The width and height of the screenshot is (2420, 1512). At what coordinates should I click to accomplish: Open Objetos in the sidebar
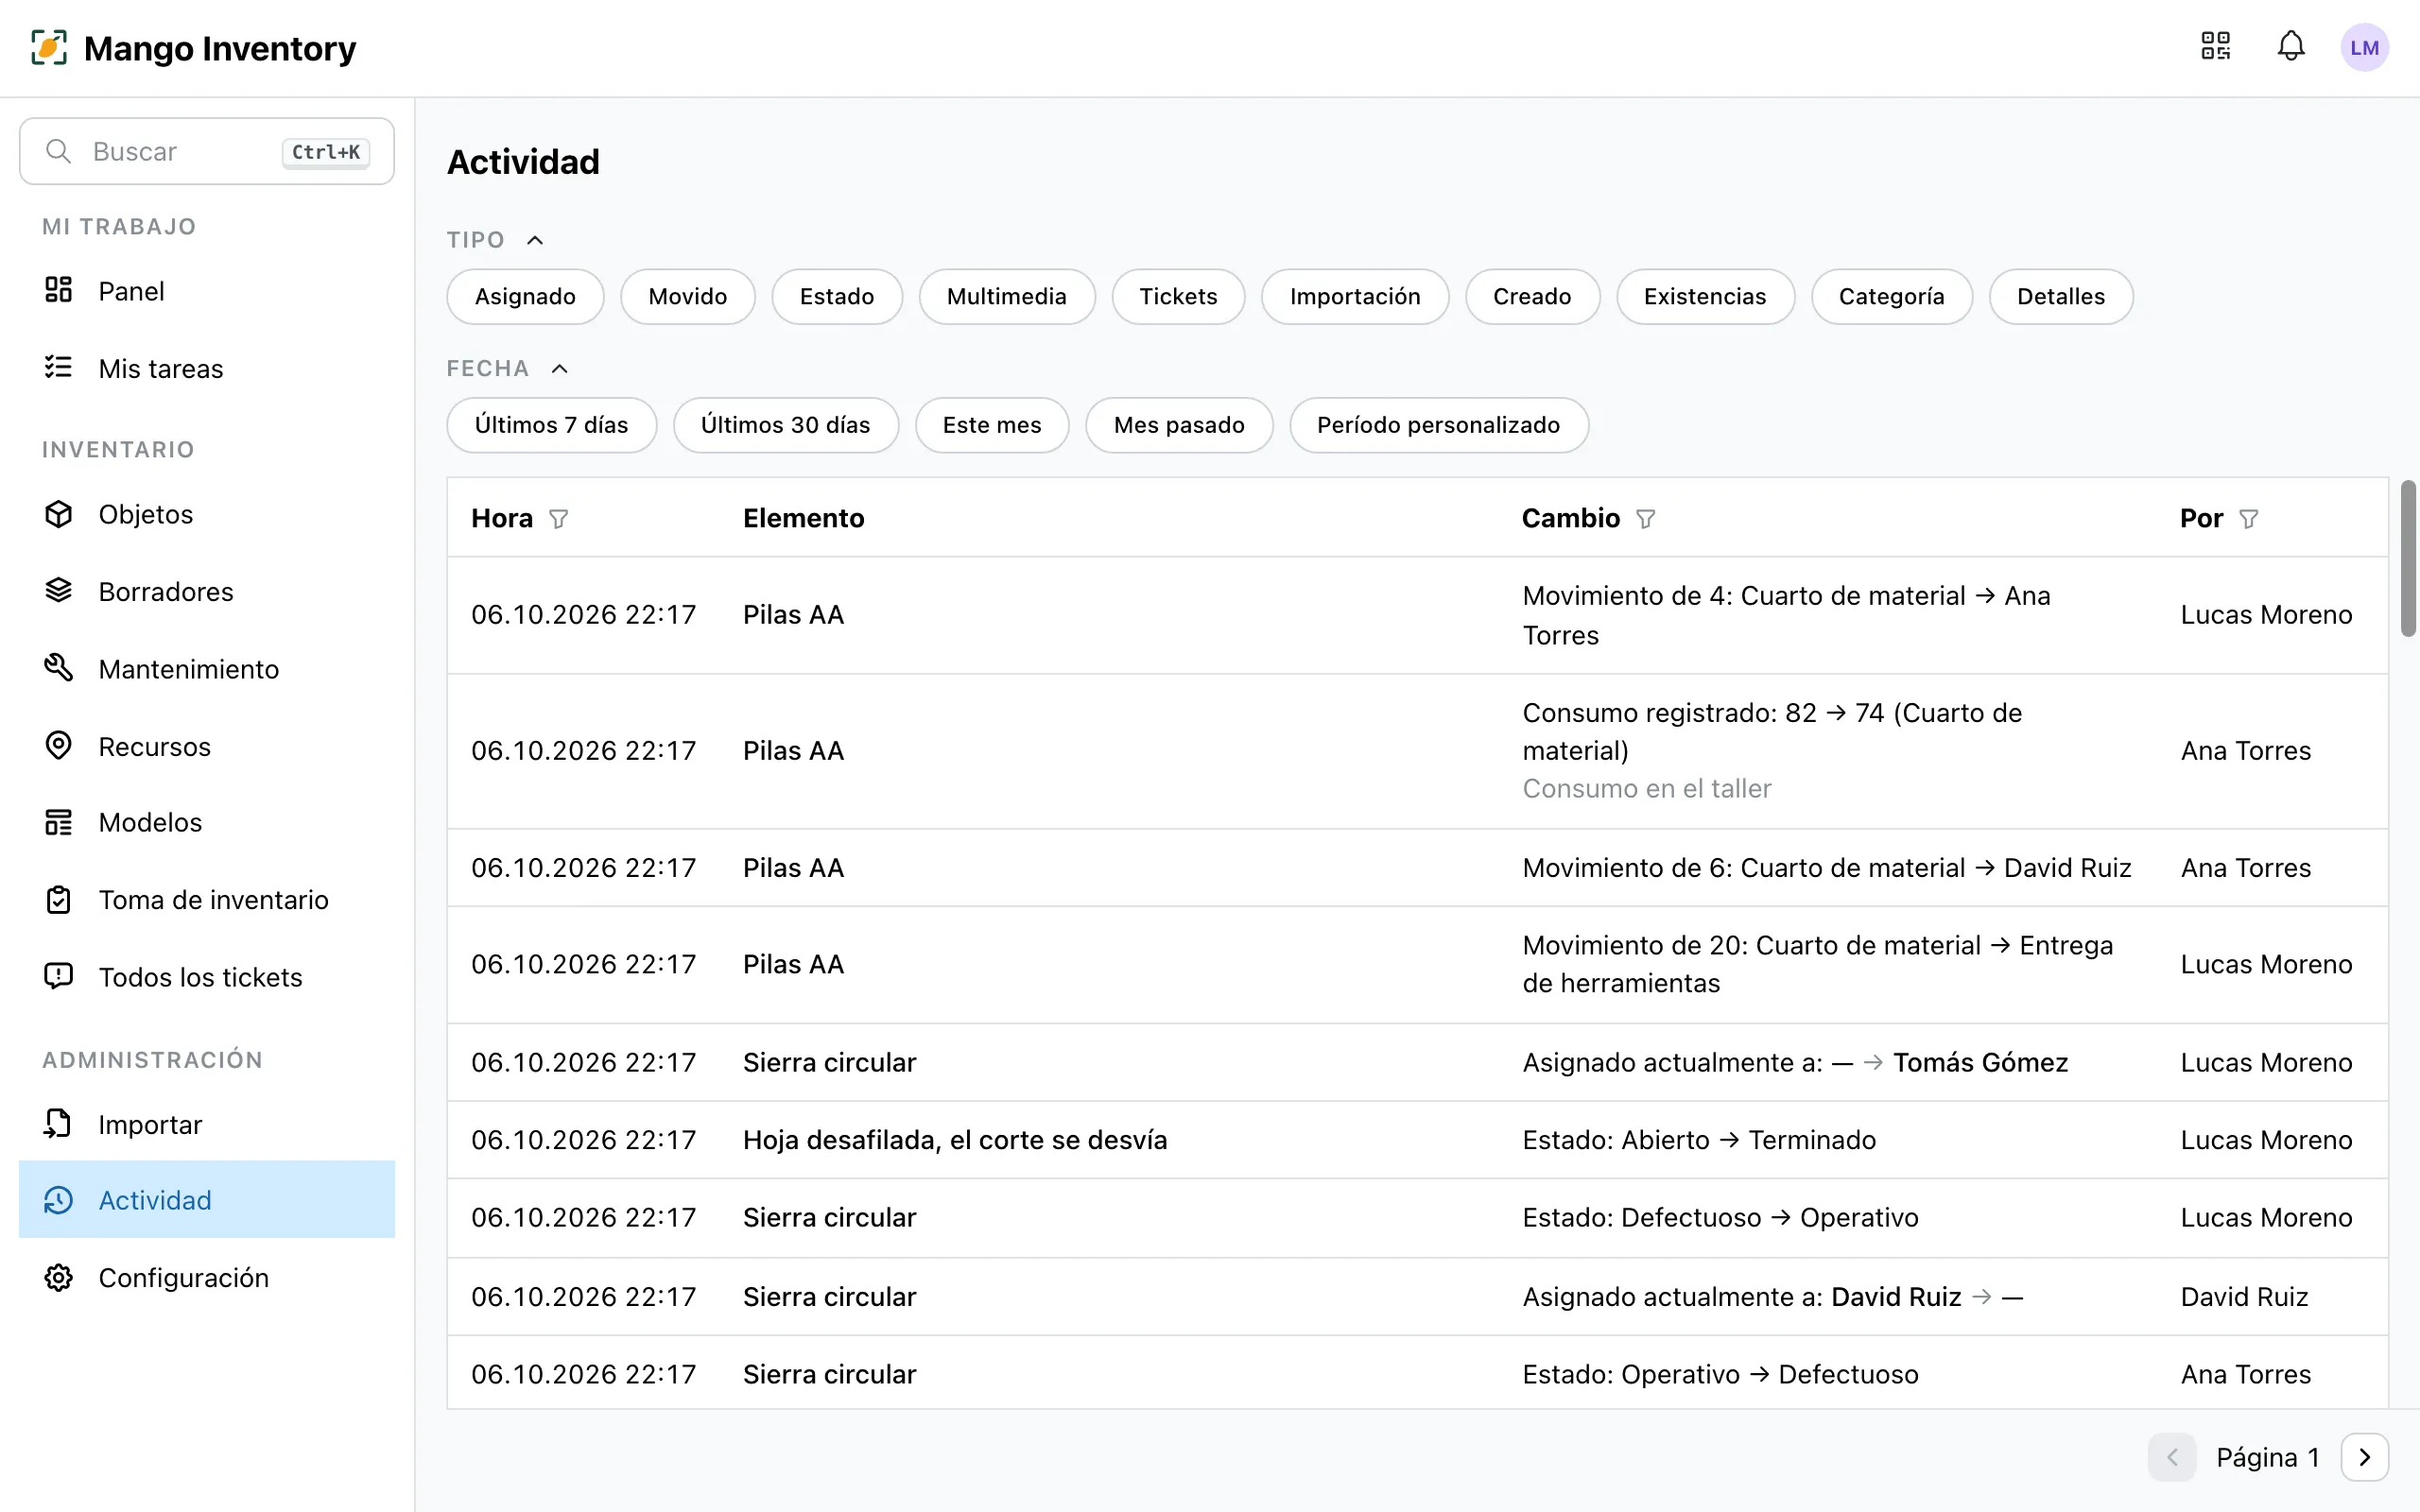coord(207,514)
